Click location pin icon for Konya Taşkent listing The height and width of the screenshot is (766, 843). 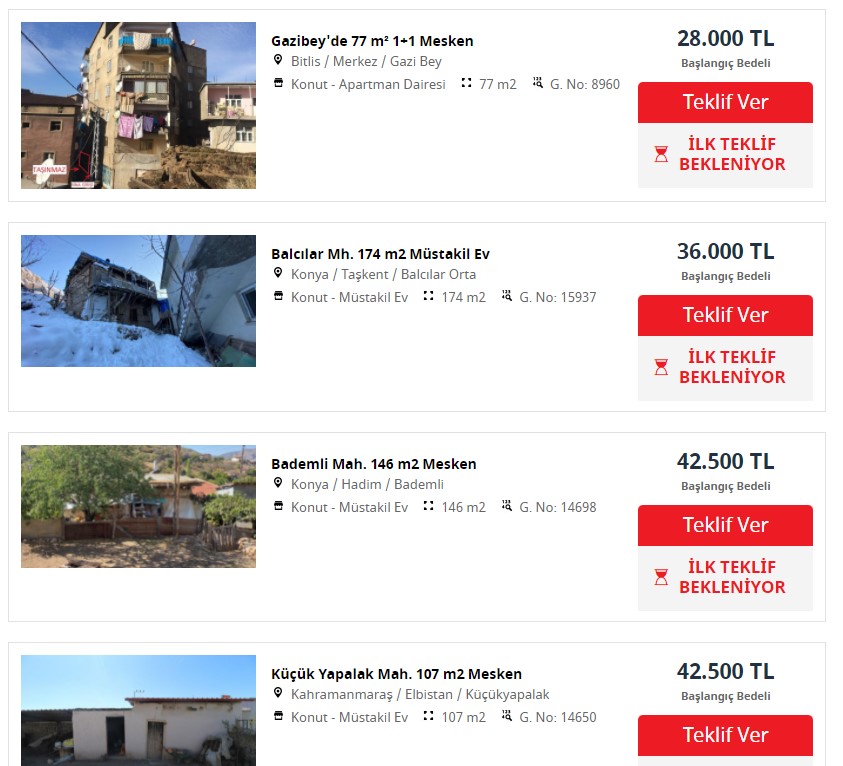278,273
